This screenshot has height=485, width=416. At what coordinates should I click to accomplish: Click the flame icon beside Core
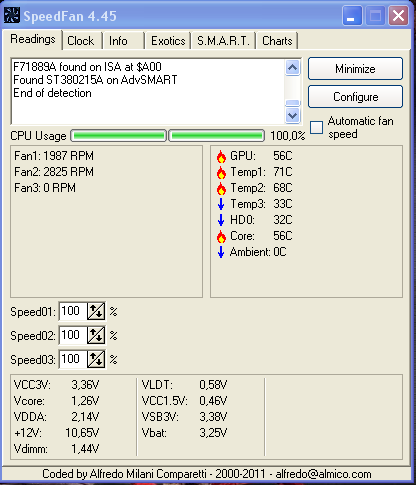(221, 236)
